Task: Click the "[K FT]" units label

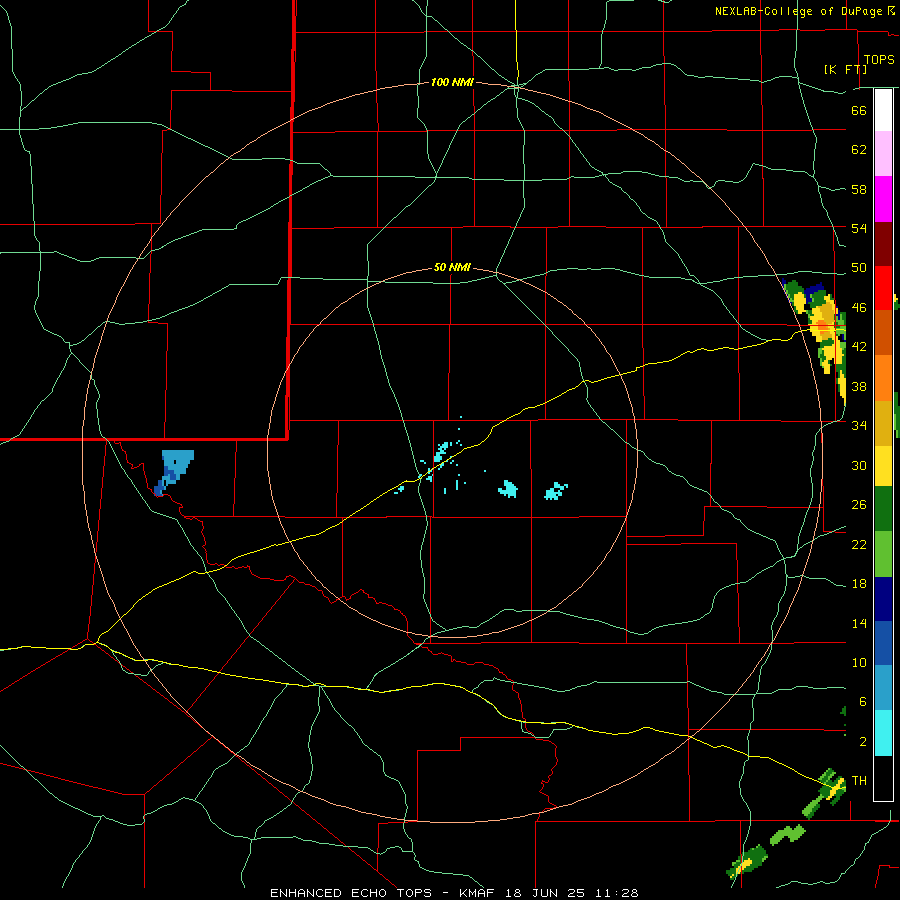Action: coord(845,69)
